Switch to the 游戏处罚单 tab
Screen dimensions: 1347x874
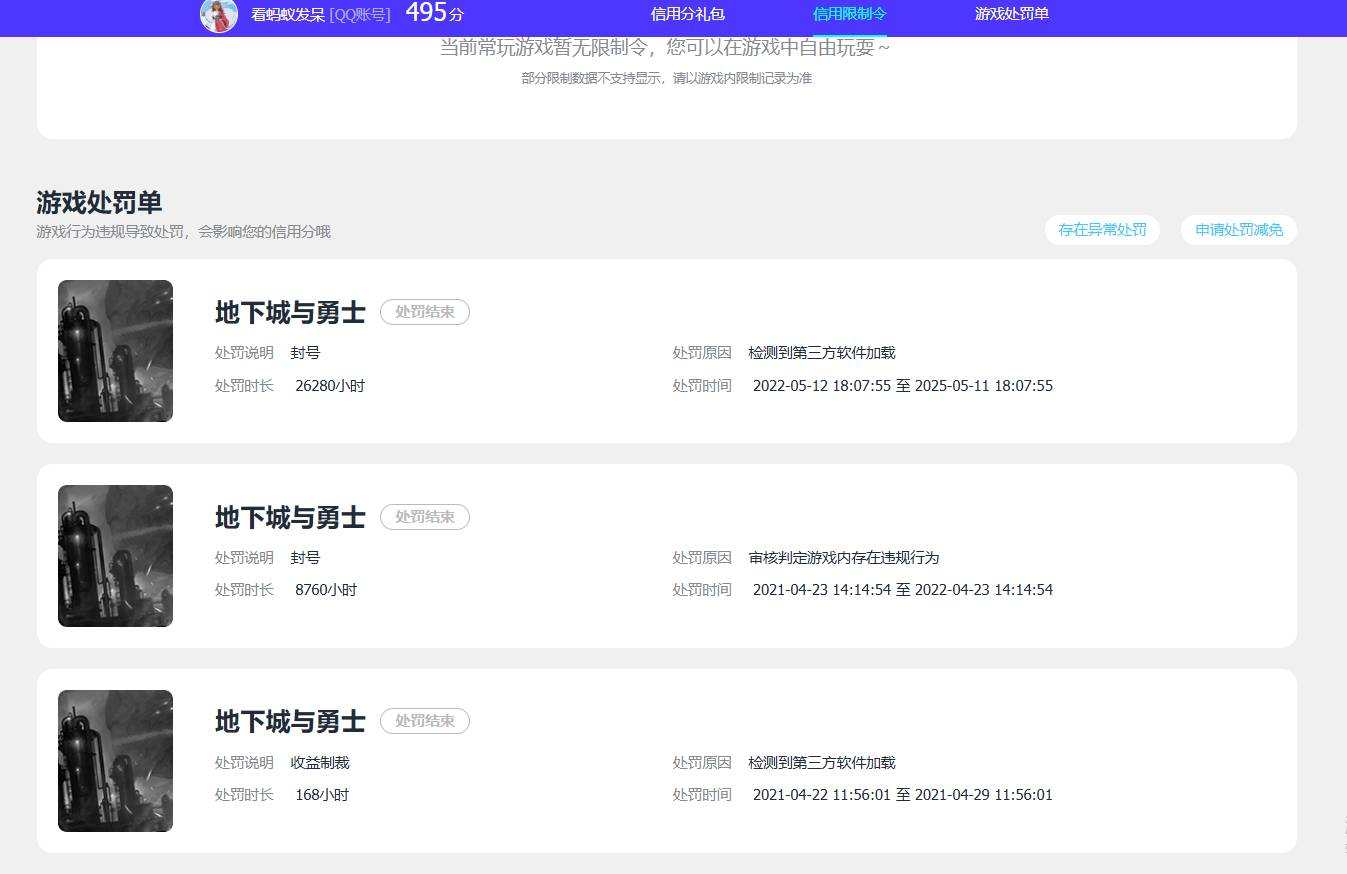pos(1012,14)
